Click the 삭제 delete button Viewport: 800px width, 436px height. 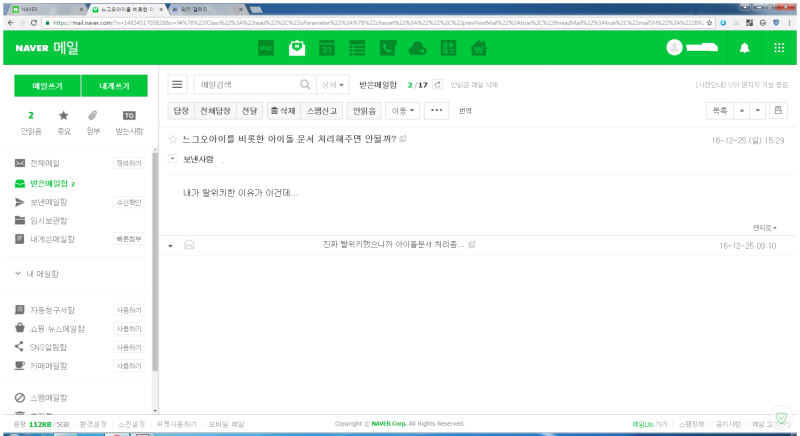click(x=283, y=111)
